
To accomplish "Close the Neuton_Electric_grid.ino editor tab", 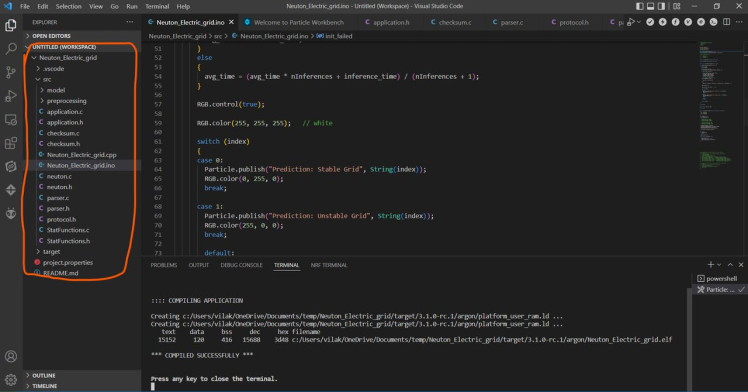I will tap(231, 22).
